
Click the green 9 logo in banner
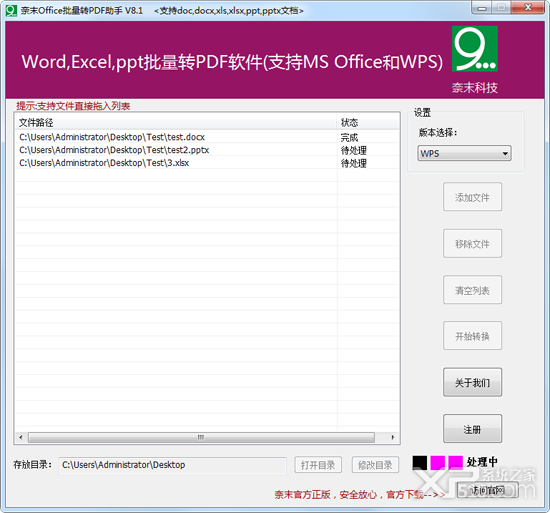tap(475, 49)
